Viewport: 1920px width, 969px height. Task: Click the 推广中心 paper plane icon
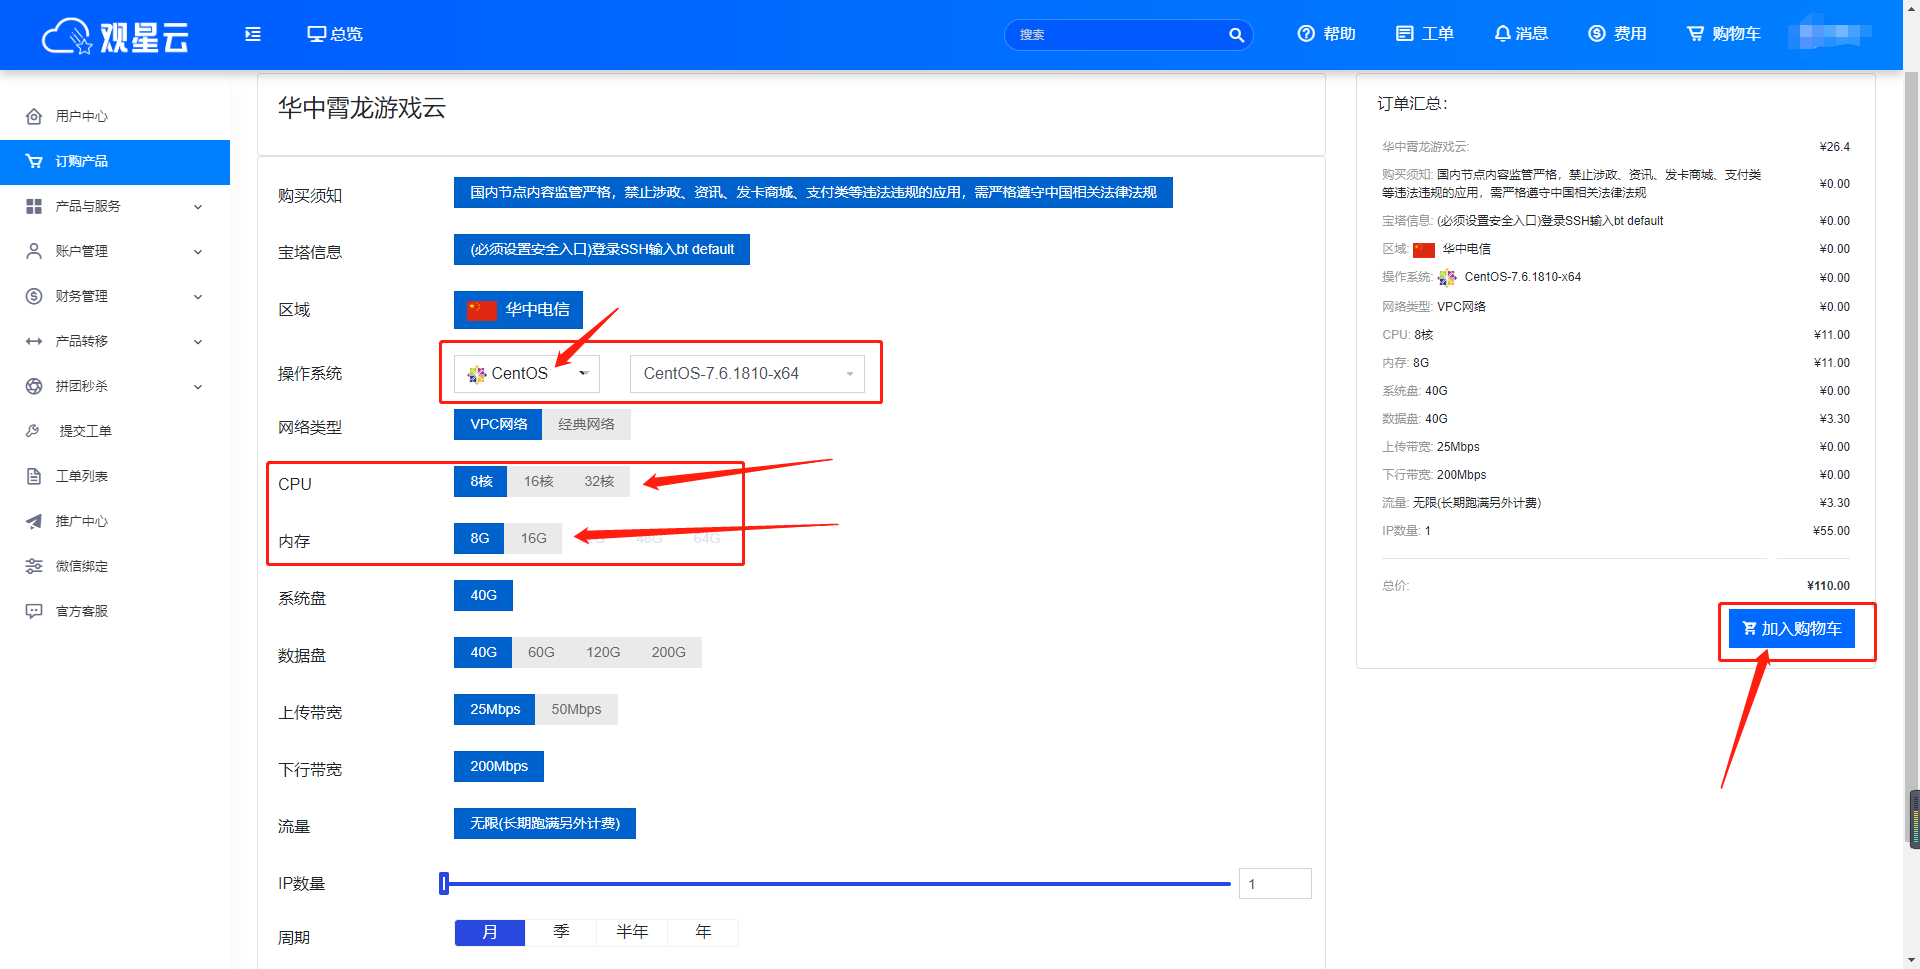point(34,521)
